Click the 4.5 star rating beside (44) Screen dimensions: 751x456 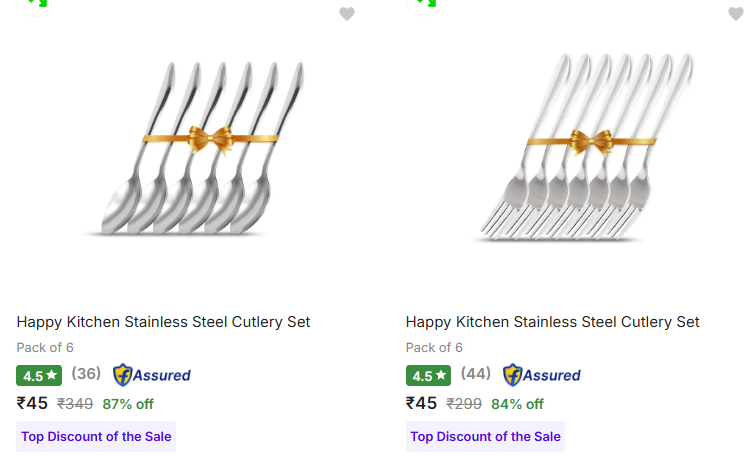(429, 376)
